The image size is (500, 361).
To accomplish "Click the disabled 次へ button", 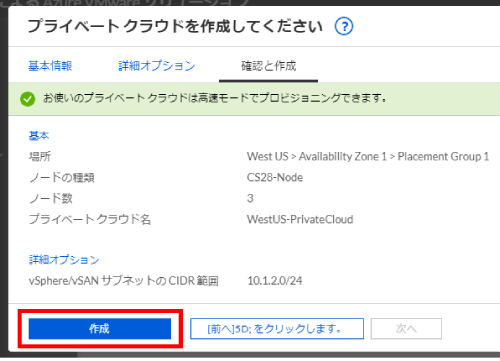I will tap(406, 329).
